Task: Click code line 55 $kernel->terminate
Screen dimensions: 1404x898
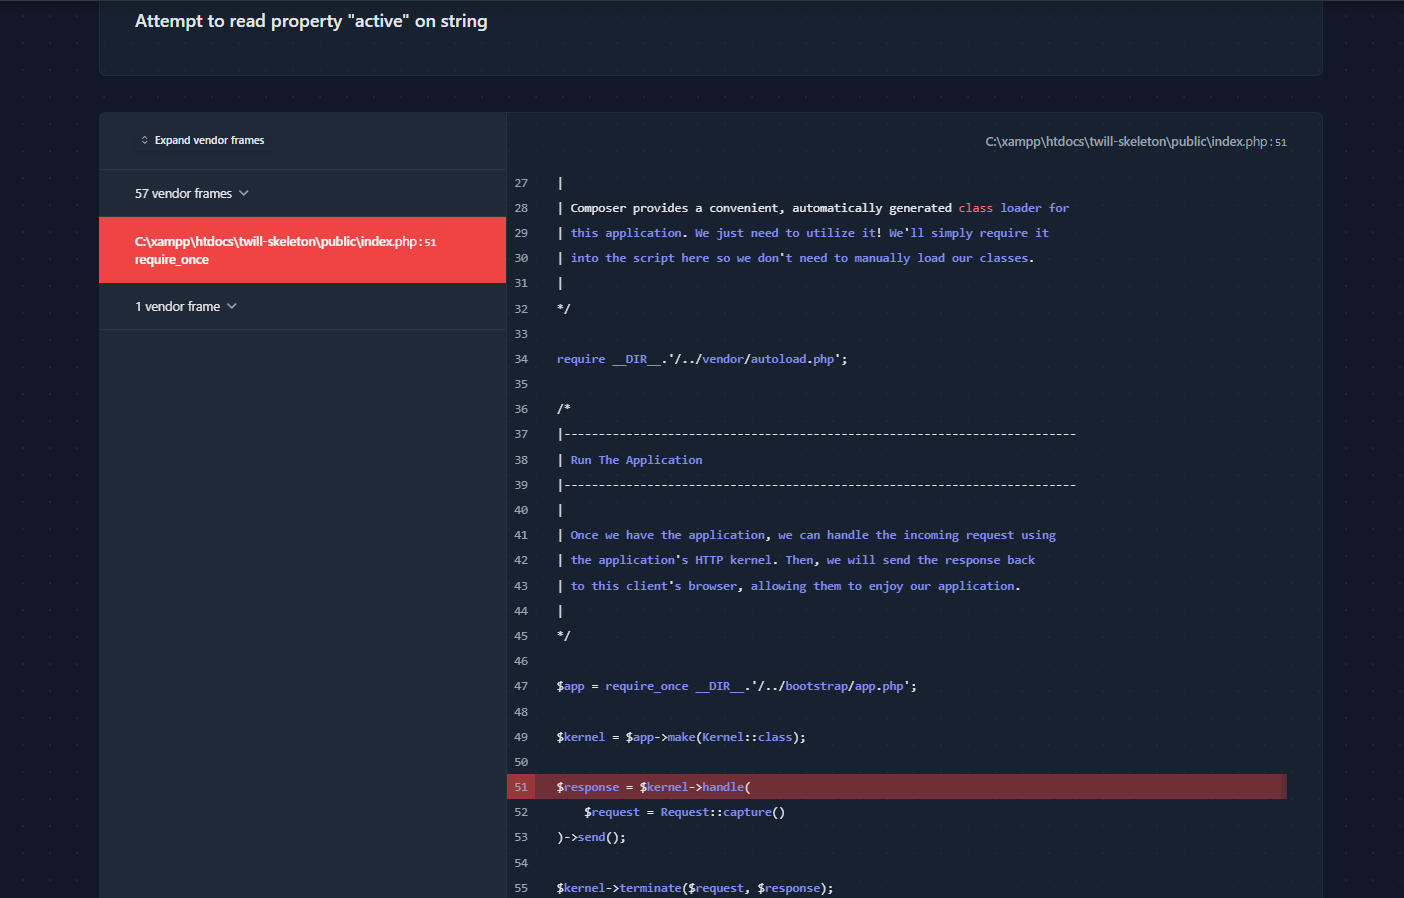Action: [x=695, y=888]
